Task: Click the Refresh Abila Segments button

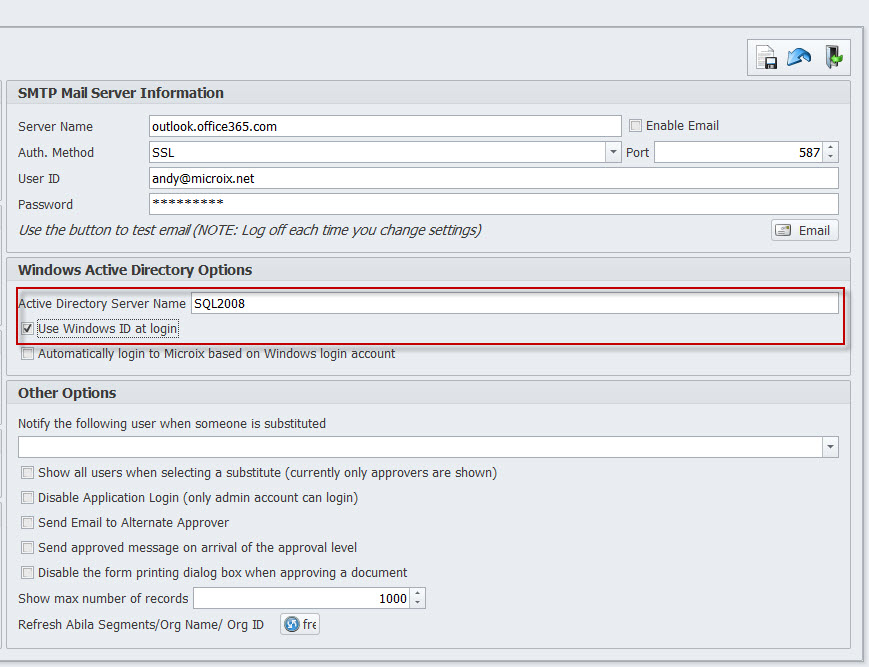Action: 299,625
